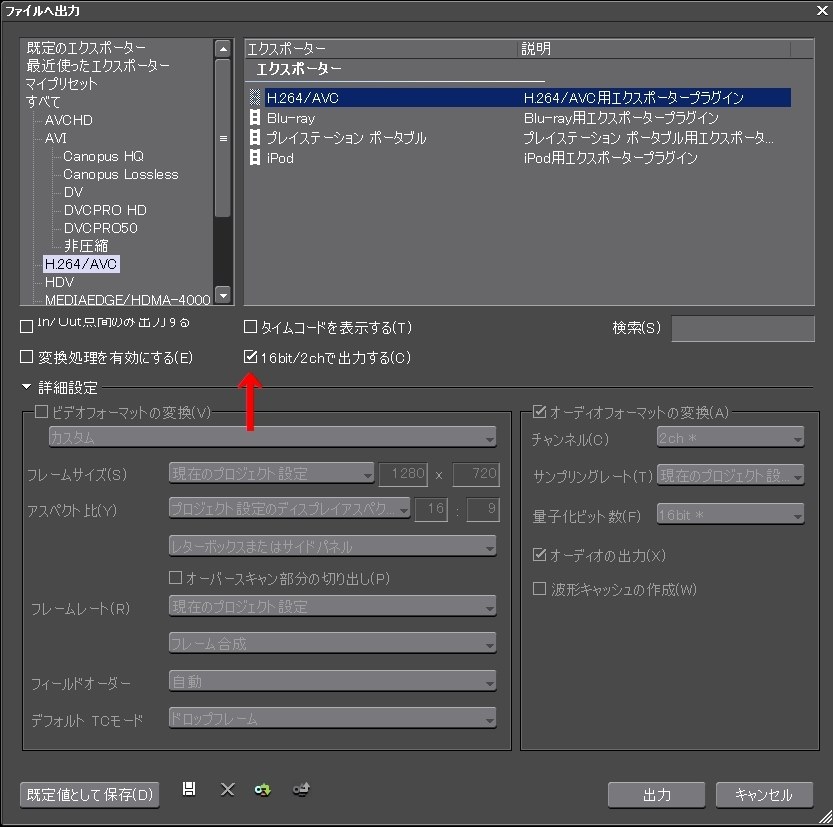The width and height of the screenshot is (833, 827).
Task: Select MEDIAEDGE/HDMA-4000 in the tree
Action: [x=128, y=300]
